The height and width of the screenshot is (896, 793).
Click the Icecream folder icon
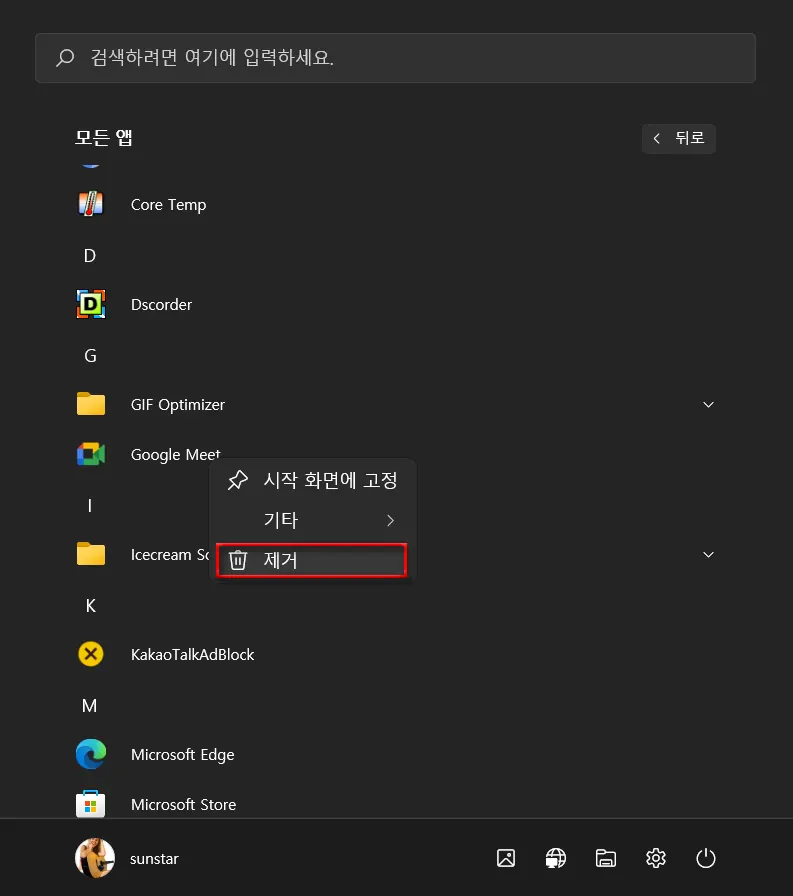pos(91,554)
